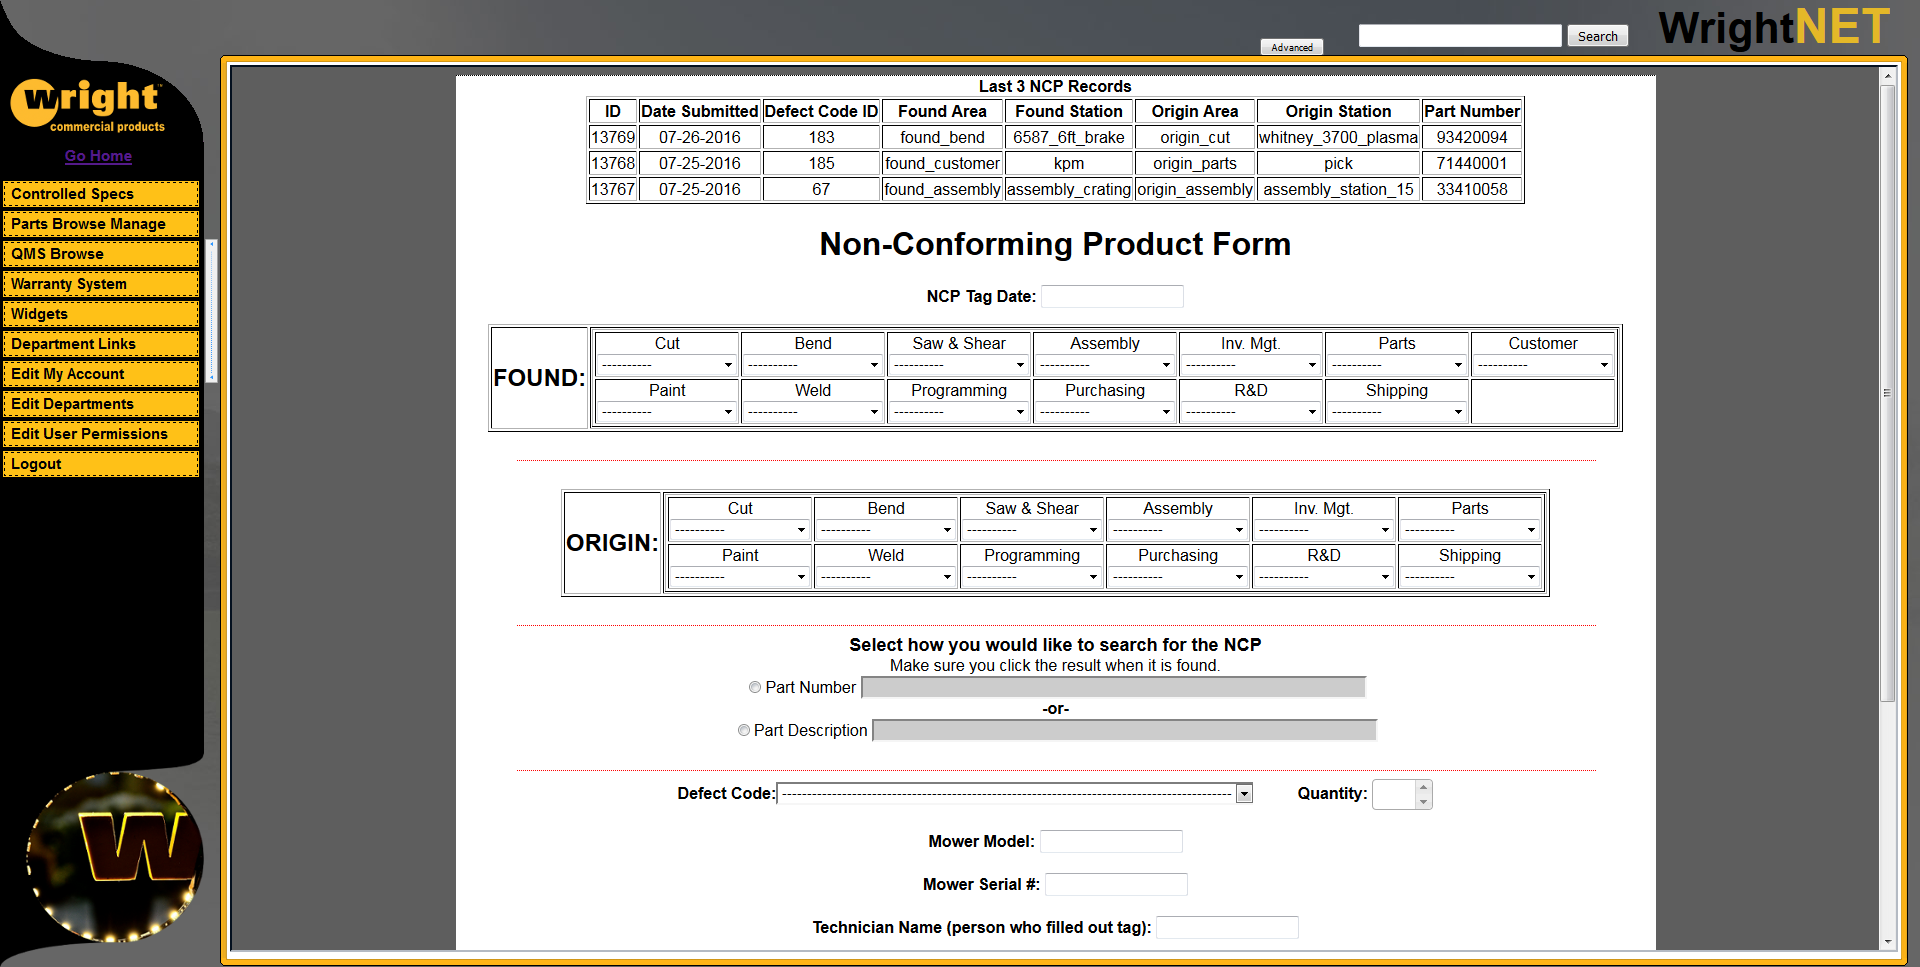Open the Widgets menu item
The height and width of the screenshot is (967, 1920).
[x=101, y=314]
